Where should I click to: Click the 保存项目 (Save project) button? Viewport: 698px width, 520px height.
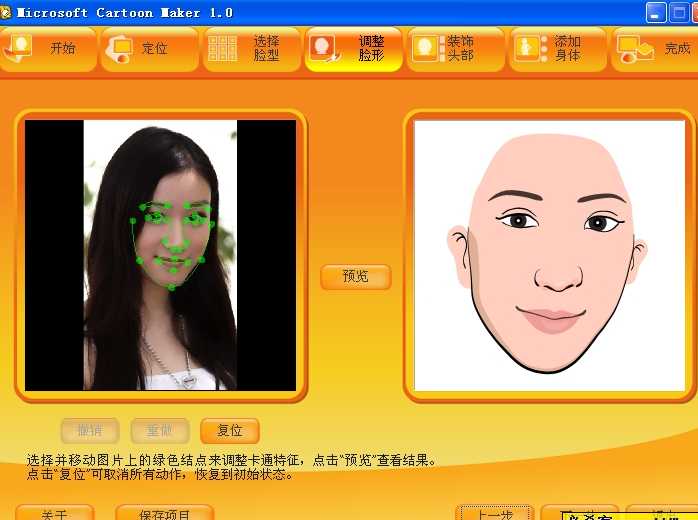[165, 513]
